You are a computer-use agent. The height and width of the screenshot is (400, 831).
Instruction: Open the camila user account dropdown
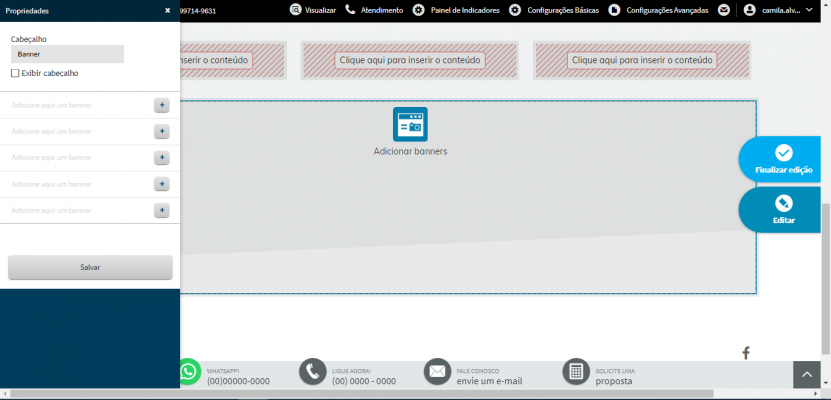[778, 10]
